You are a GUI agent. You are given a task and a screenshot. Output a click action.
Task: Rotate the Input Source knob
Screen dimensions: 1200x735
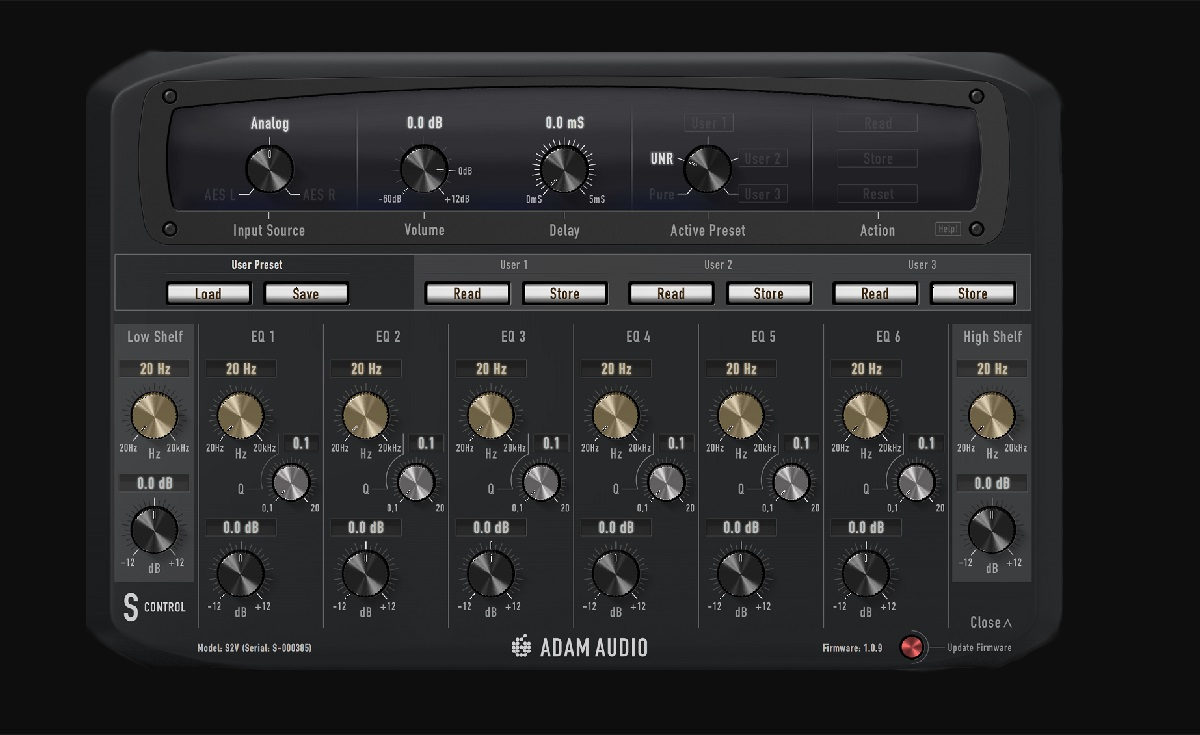point(267,168)
